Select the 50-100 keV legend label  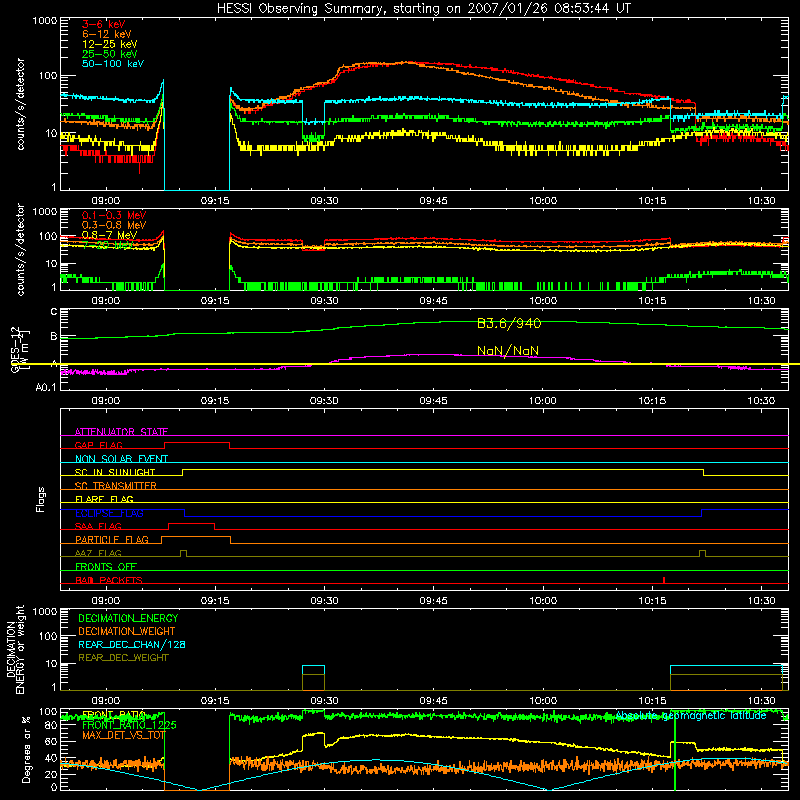click(x=113, y=64)
